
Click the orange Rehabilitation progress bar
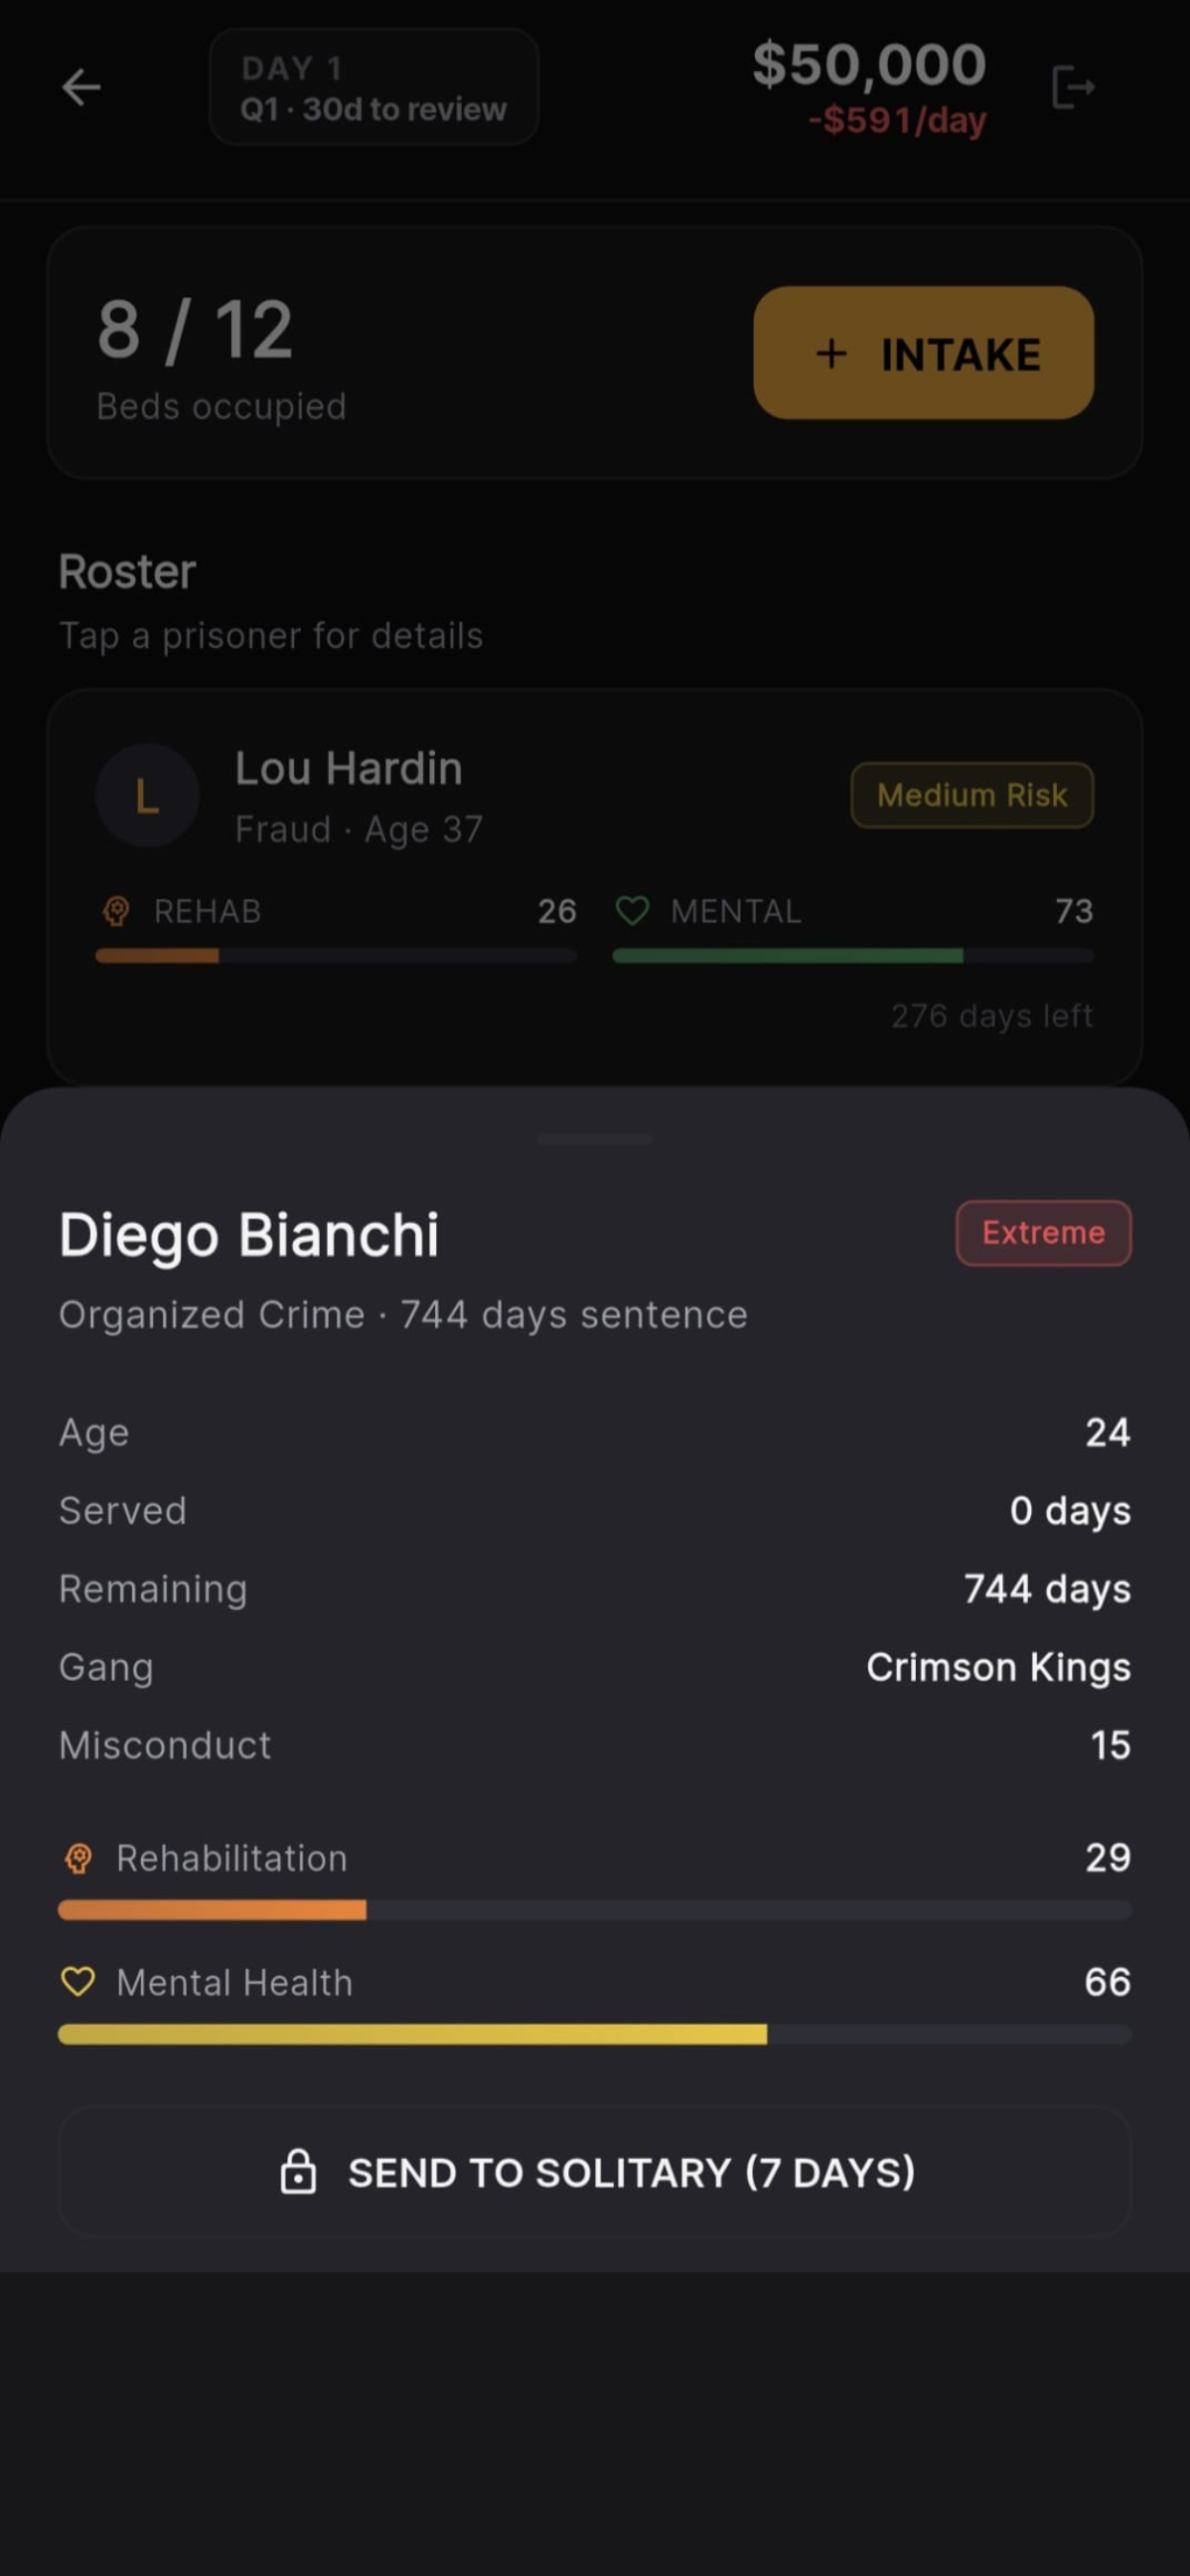click(x=595, y=1910)
